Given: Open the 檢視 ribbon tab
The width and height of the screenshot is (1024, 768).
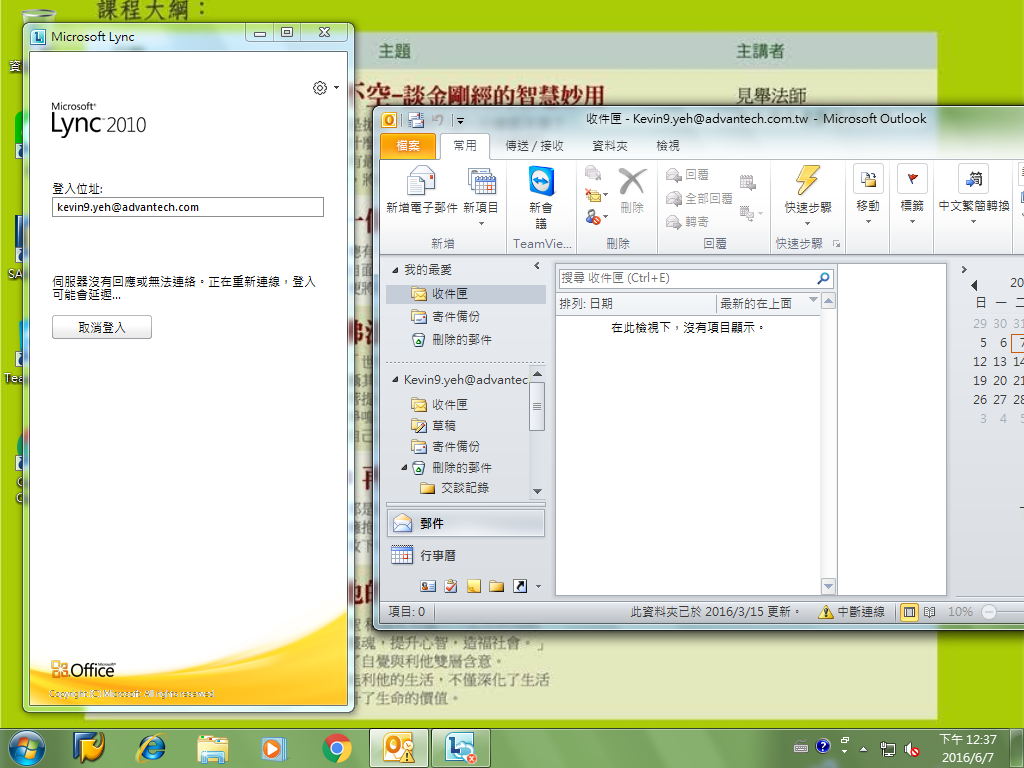Looking at the screenshot, I should 667,146.
